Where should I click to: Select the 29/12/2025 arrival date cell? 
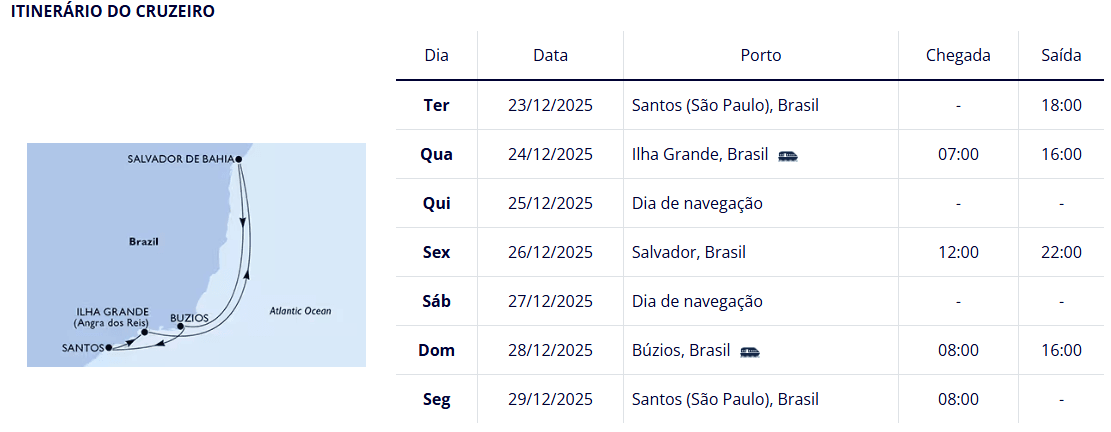(551, 399)
